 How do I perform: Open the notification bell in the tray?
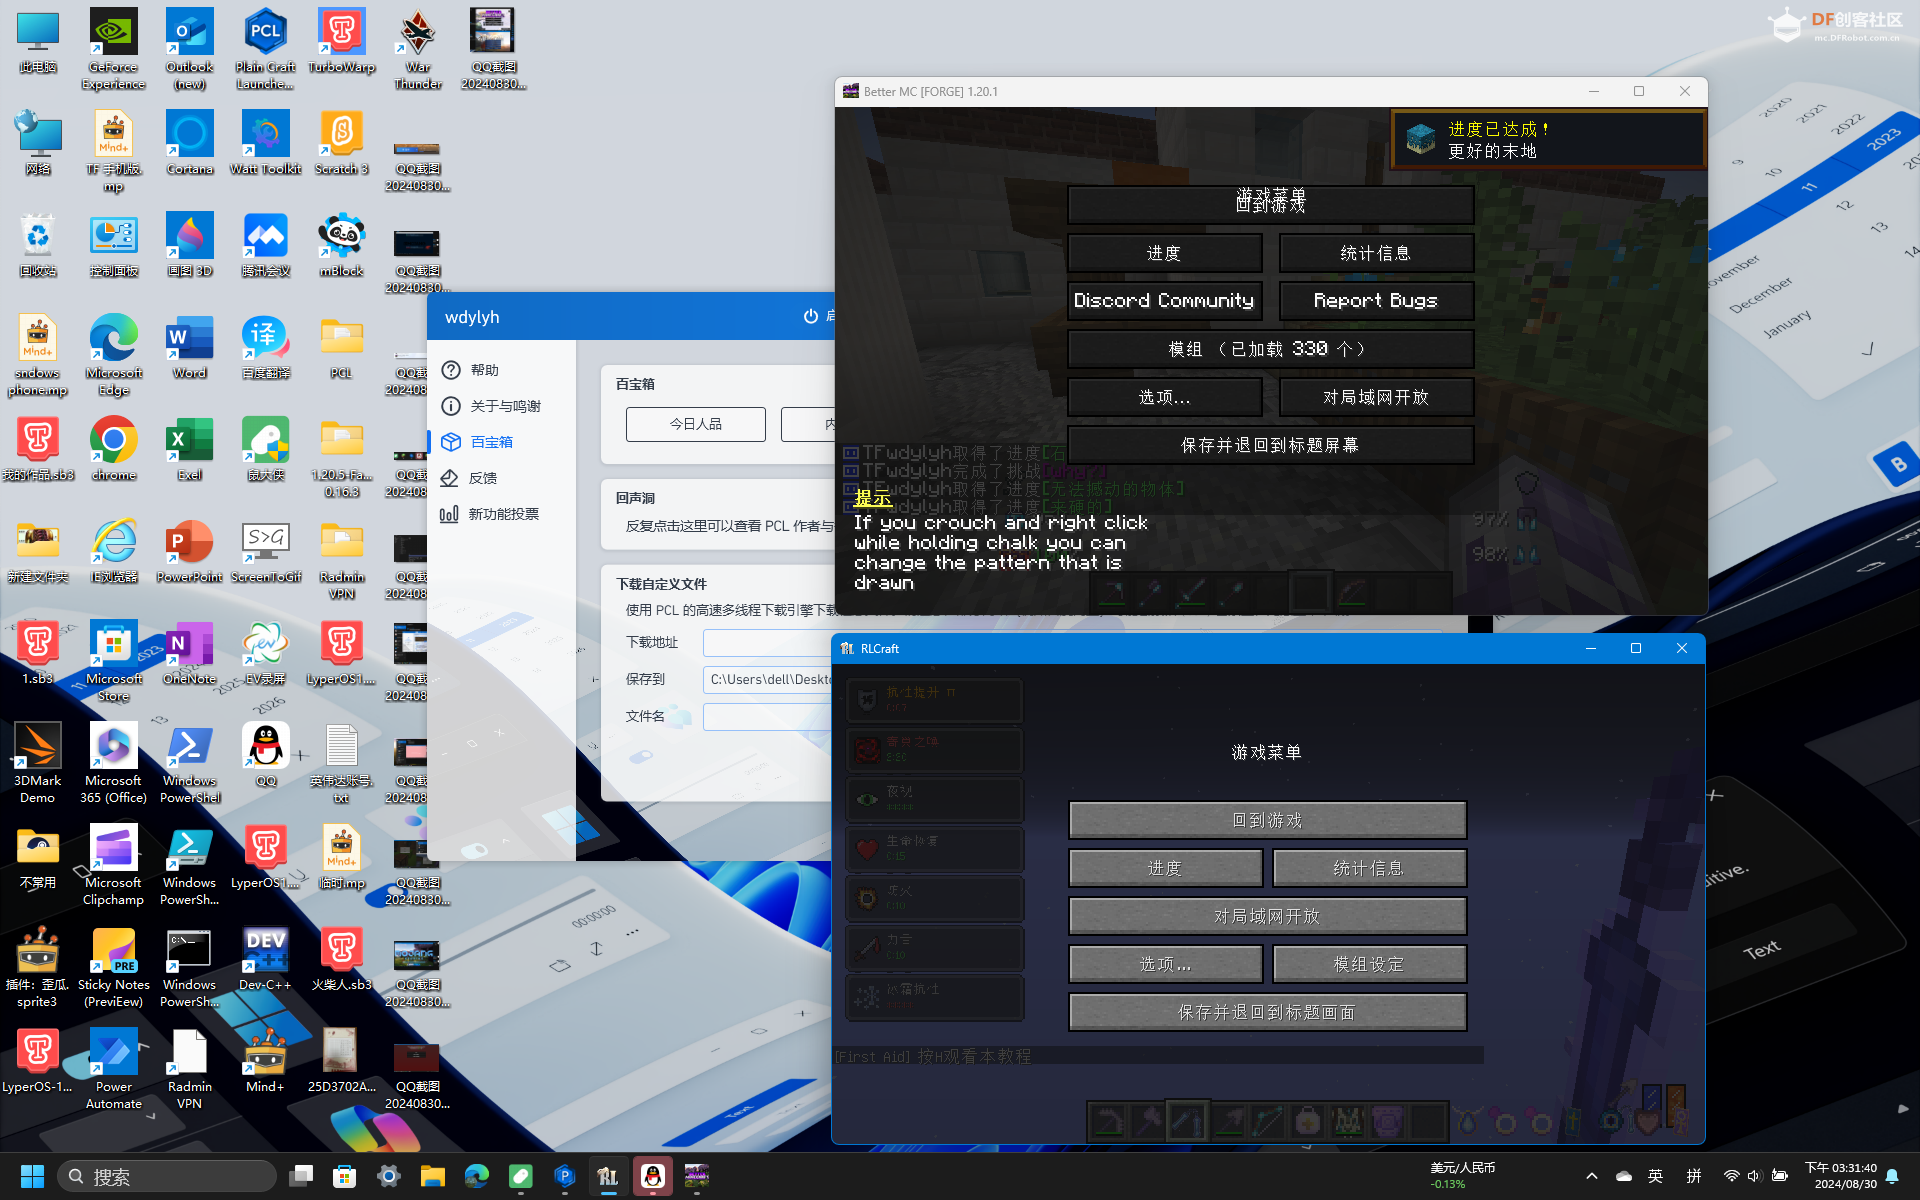coord(1892,1176)
